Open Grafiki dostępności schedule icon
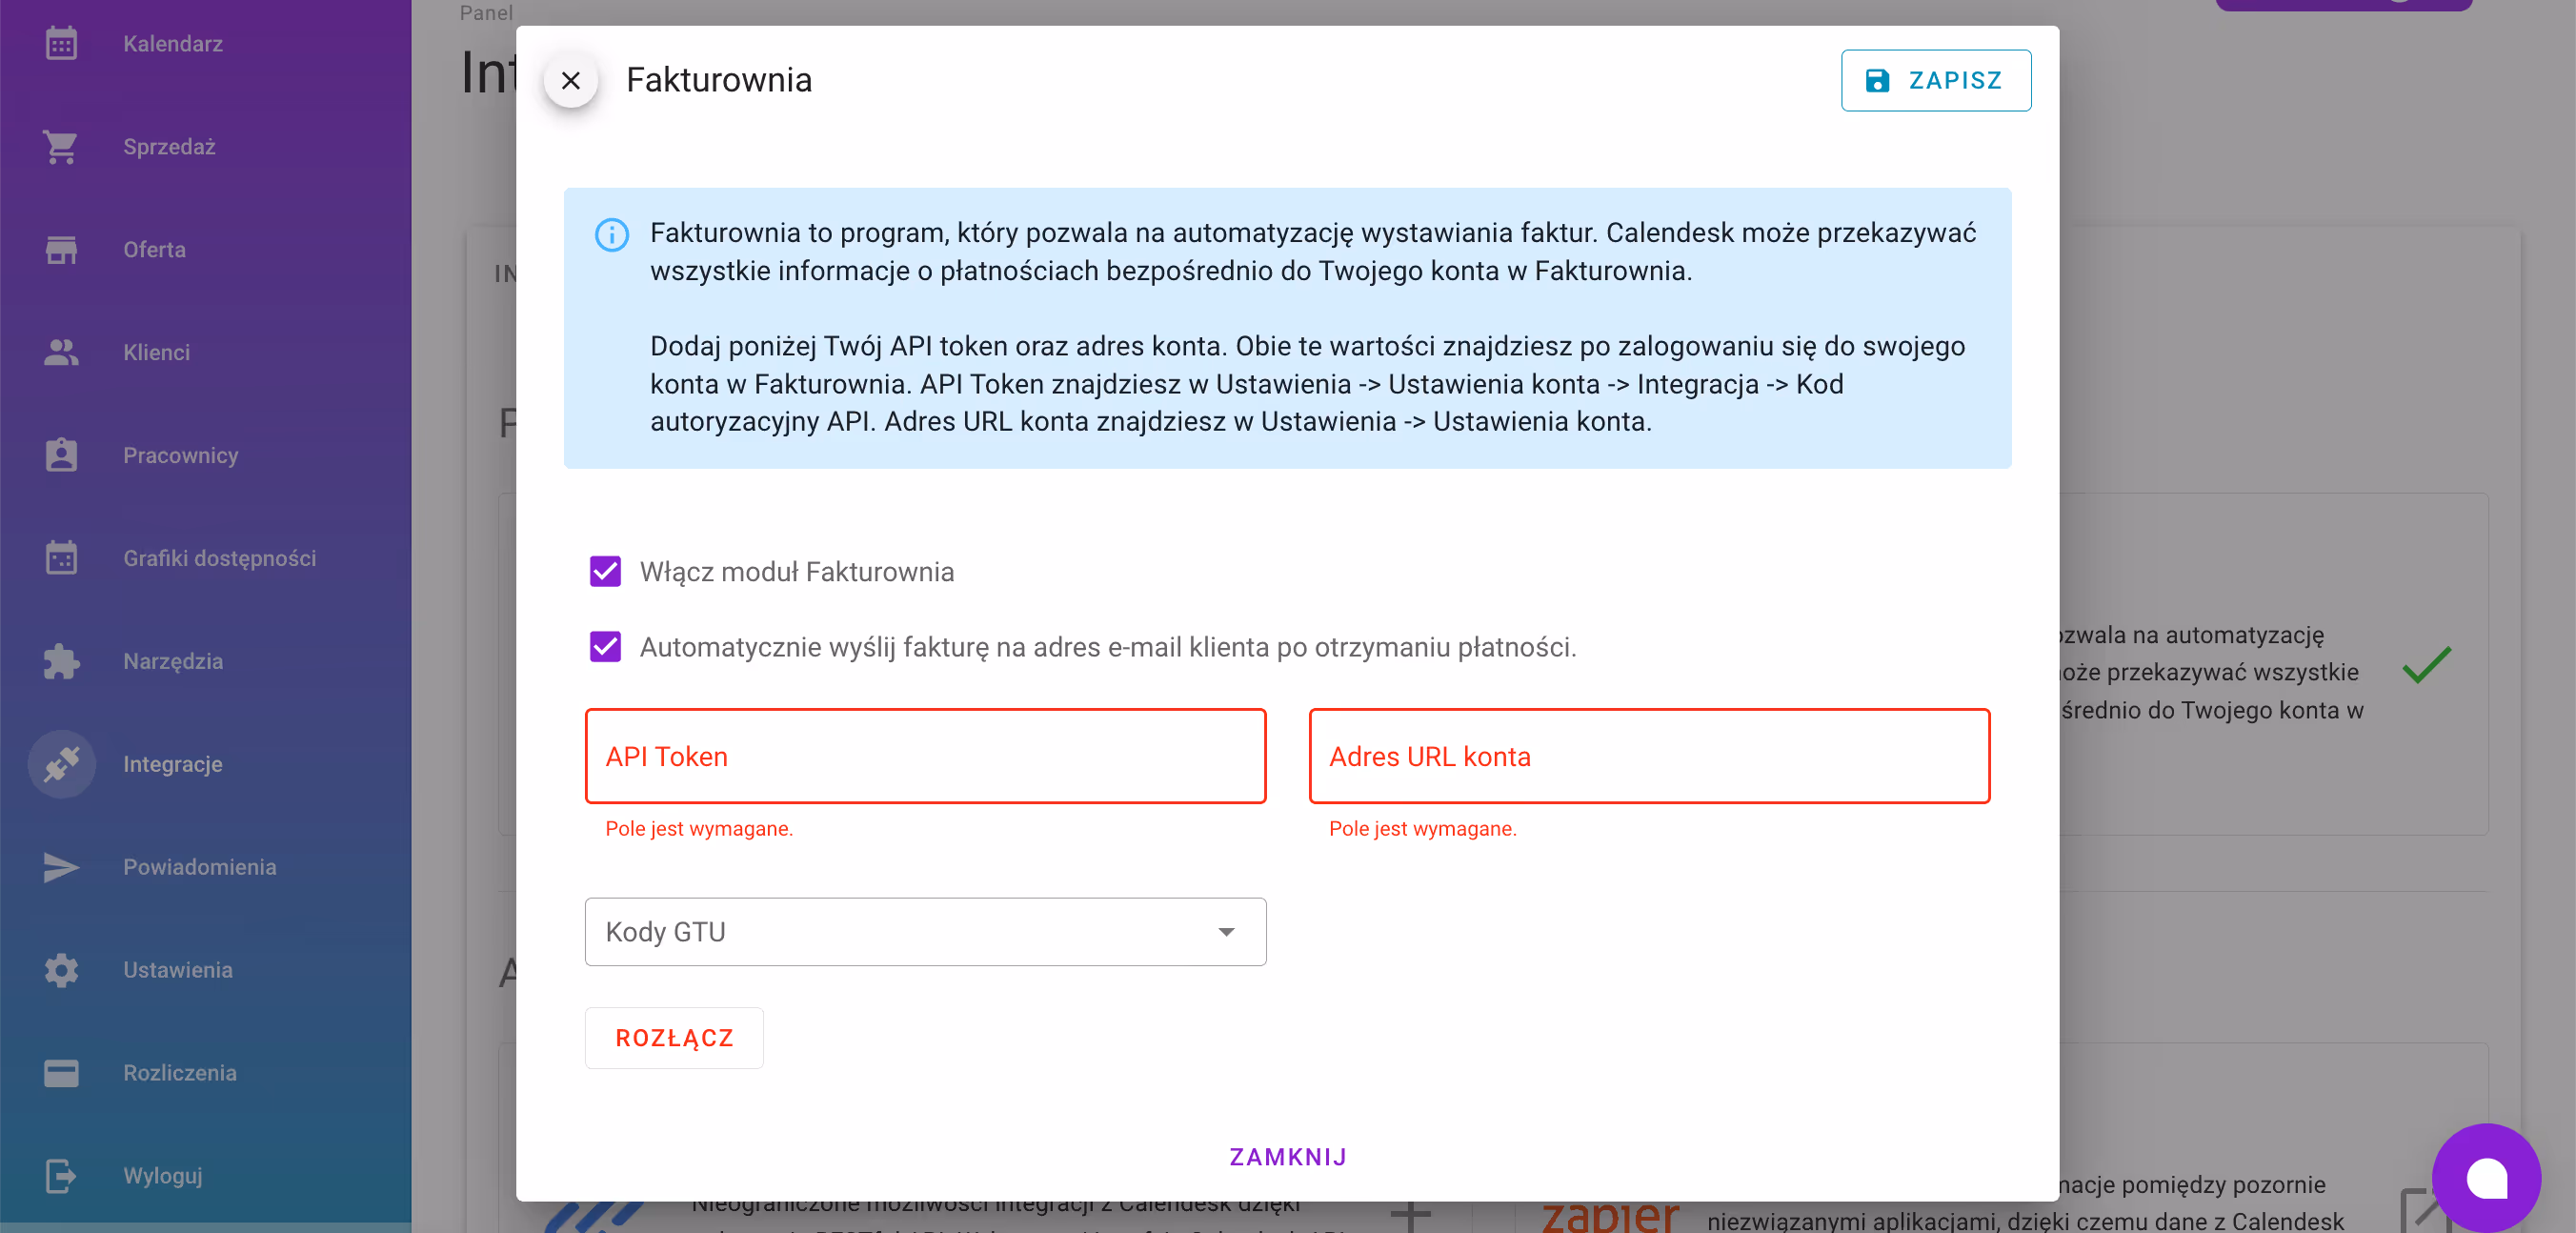This screenshot has height=1233, width=2576. point(61,557)
